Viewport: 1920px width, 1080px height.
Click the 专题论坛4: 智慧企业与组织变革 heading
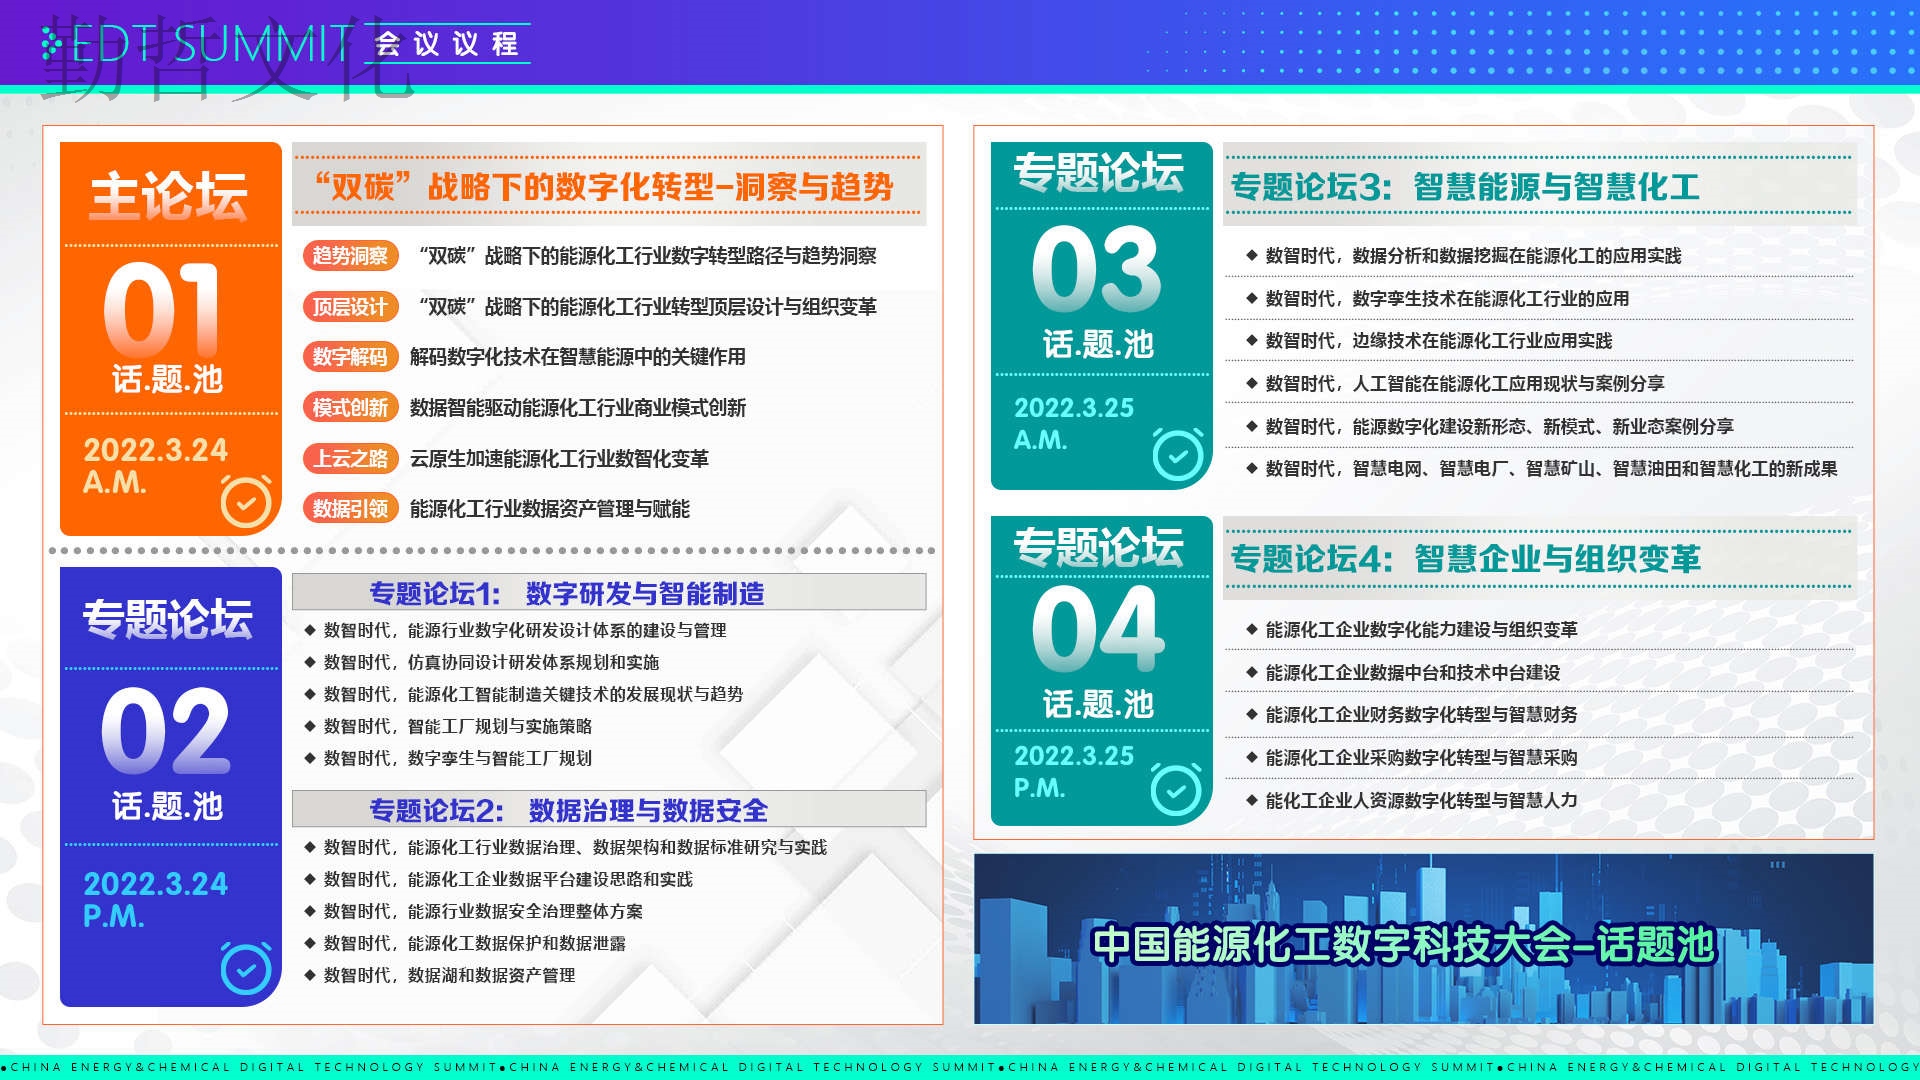pyautogui.click(x=1465, y=558)
